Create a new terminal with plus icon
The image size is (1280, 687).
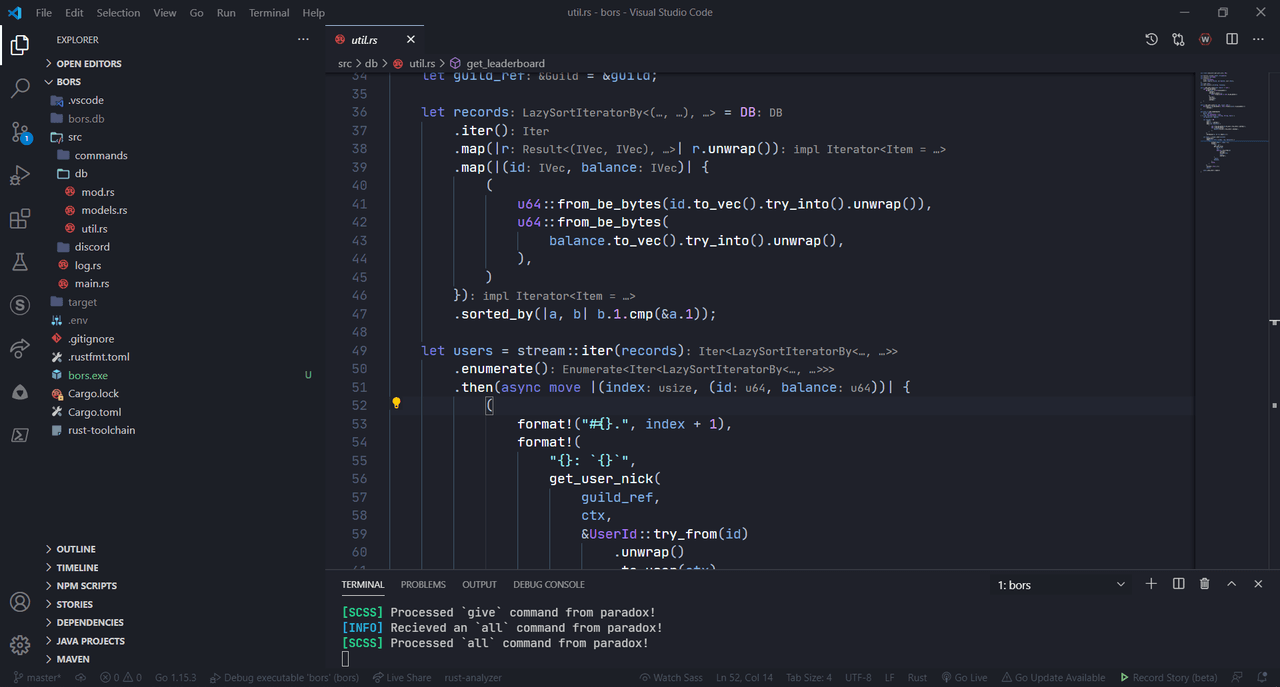(1151, 584)
